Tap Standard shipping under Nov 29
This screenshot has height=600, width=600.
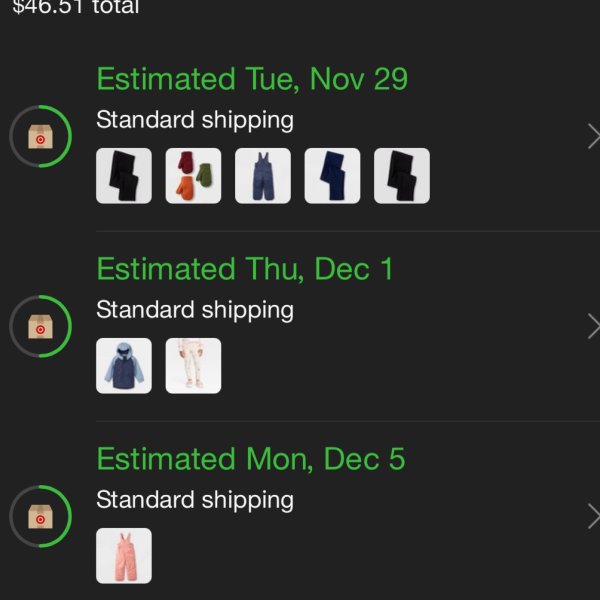195,120
